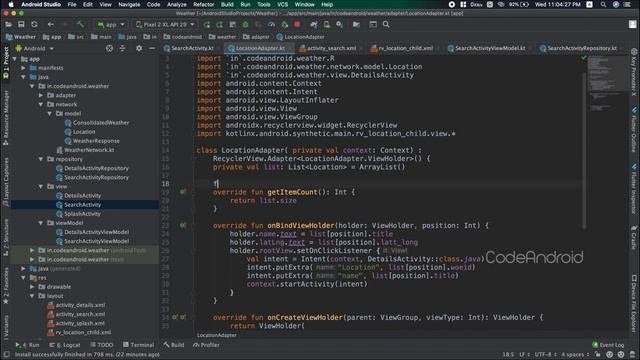
Task: Click the macOS Spotlight search icon
Action: (x=603, y=4)
